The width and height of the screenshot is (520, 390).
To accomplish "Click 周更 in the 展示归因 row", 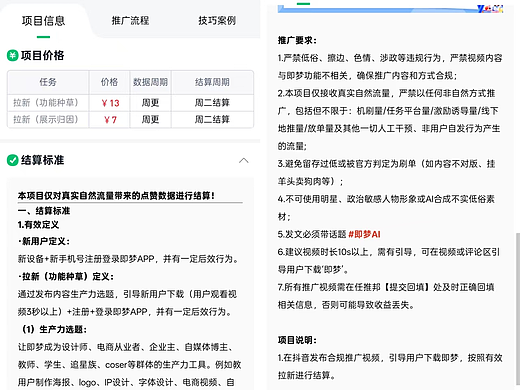I will point(150,119).
